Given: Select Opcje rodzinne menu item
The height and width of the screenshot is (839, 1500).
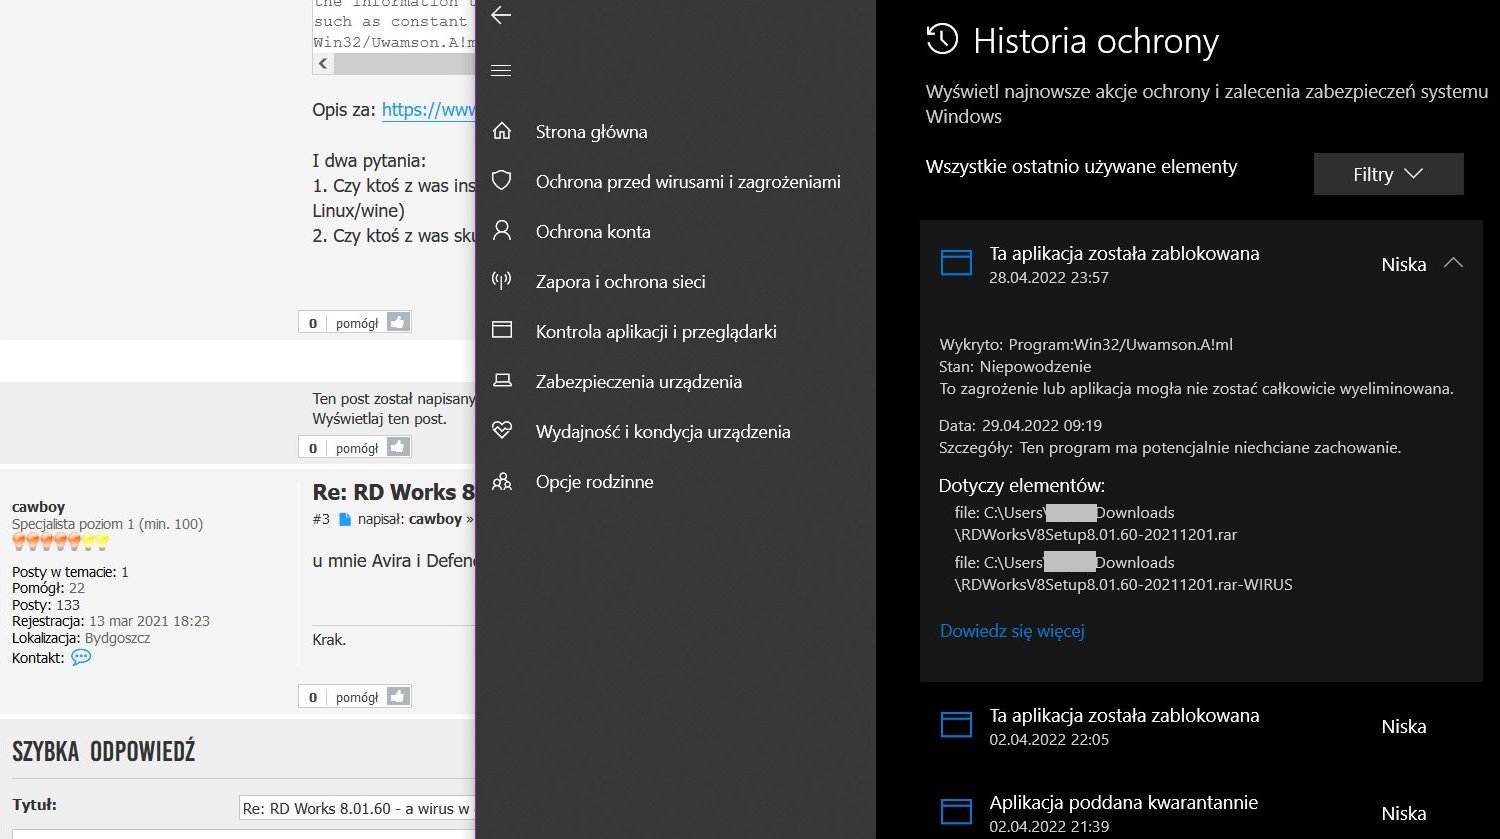Looking at the screenshot, I should point(595,482).
